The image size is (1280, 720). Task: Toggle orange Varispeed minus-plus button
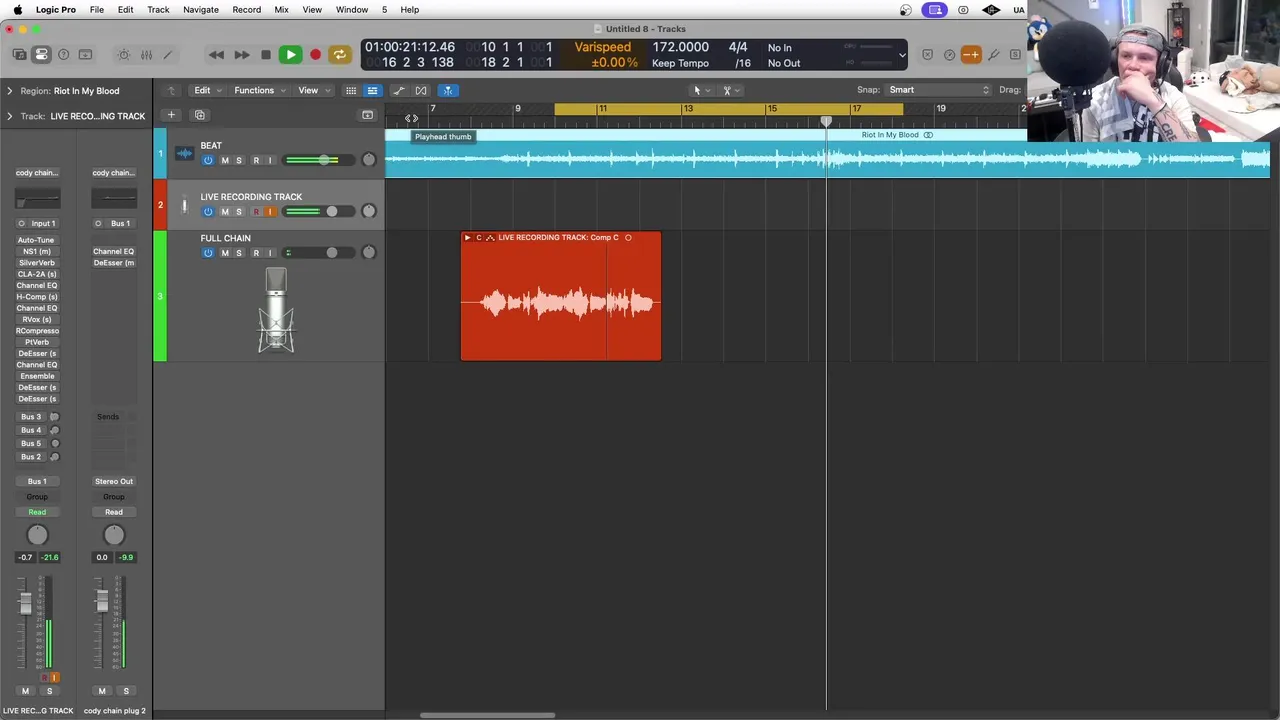[x=971, y=54]
